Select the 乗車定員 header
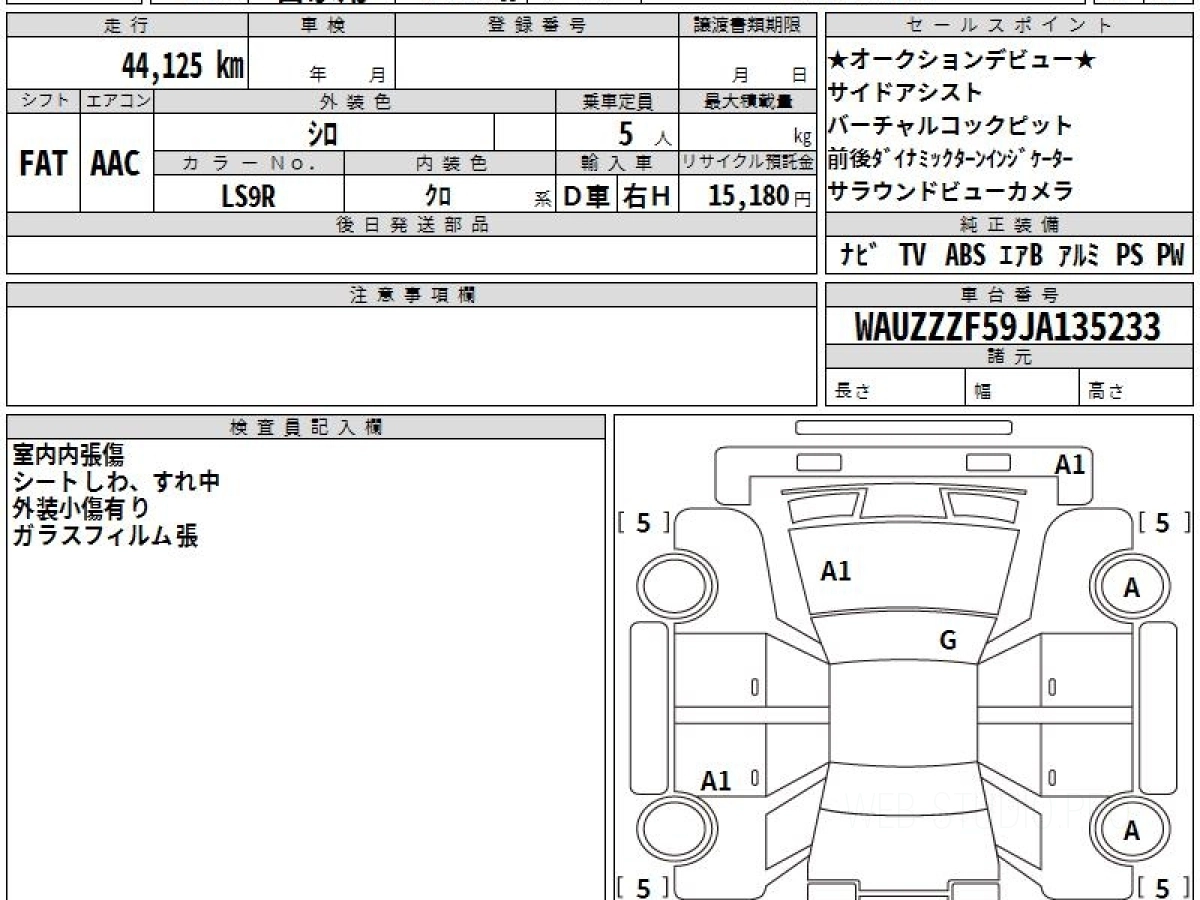 coord(617,101)
